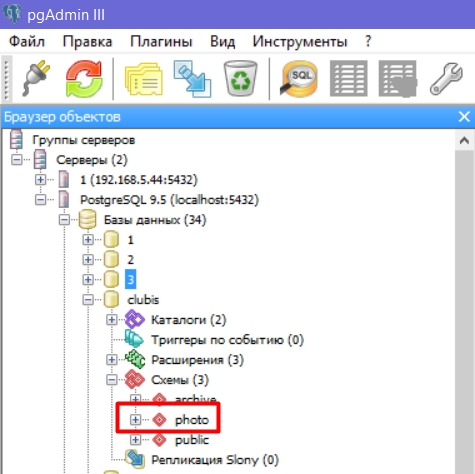Image resolution: width=475 pixels, height=474 pixels.
Task: Click the scrollbar up arrow
Action: [464, 140]
